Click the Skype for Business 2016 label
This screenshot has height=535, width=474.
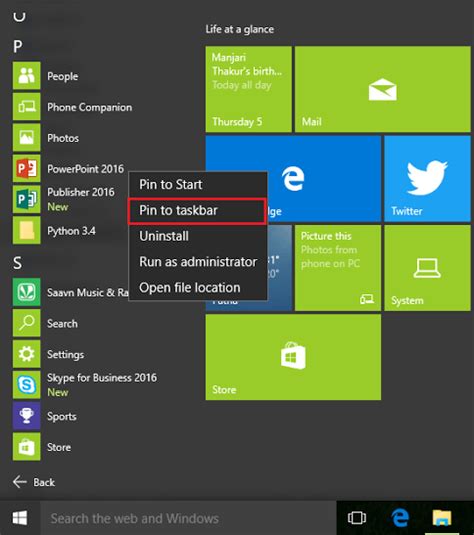point(102,378)
